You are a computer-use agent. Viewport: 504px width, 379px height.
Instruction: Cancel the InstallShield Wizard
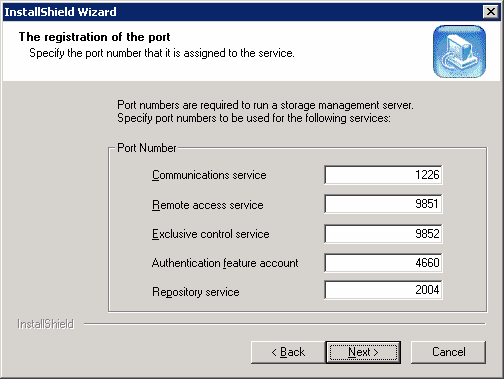coord(448,352)
